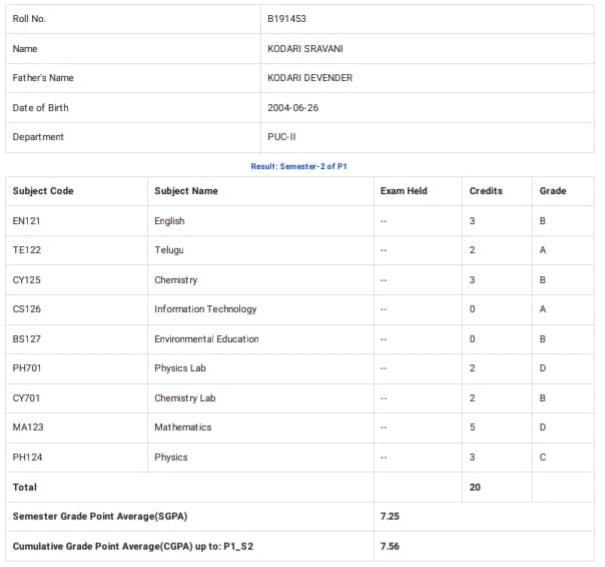Click the Grade column header
605x567 pixels.
(x=553, y=191)
